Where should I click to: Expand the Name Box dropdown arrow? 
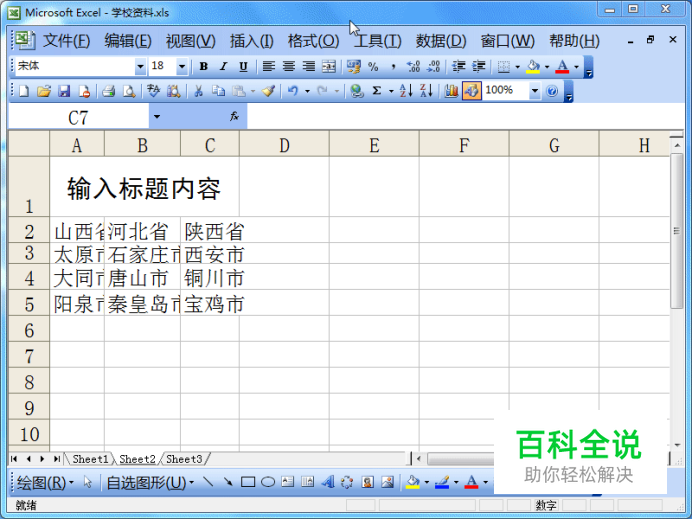(x=157, y=117)
